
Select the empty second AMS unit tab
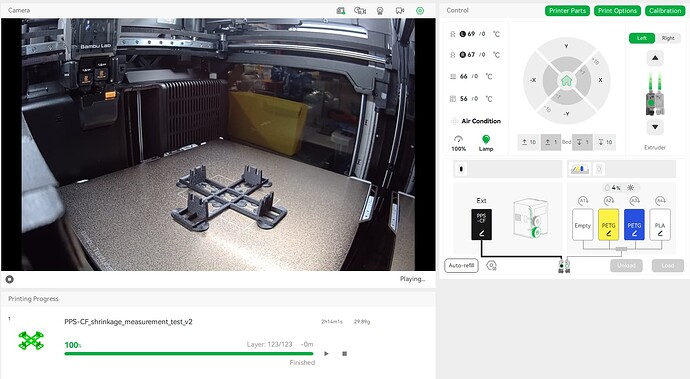tap(599, 169)
